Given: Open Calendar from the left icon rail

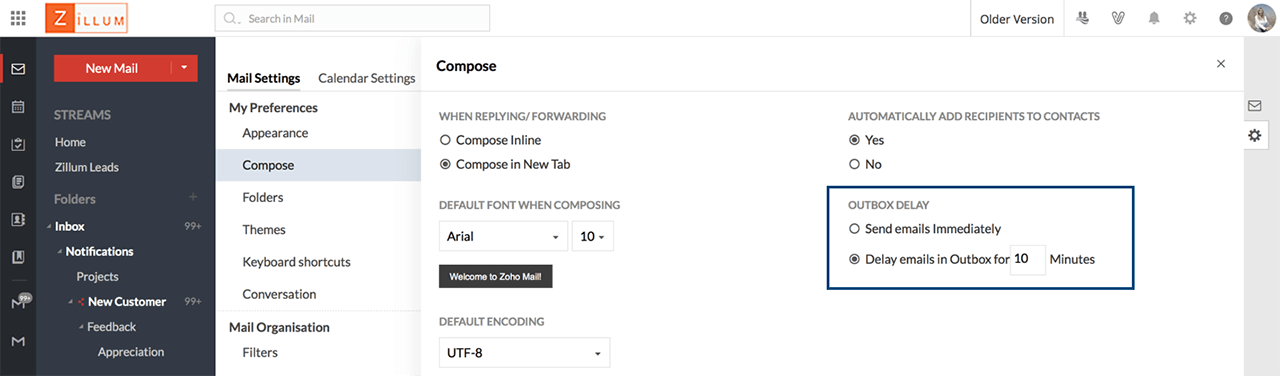Looking at the screenshot, I should (18, 106).
